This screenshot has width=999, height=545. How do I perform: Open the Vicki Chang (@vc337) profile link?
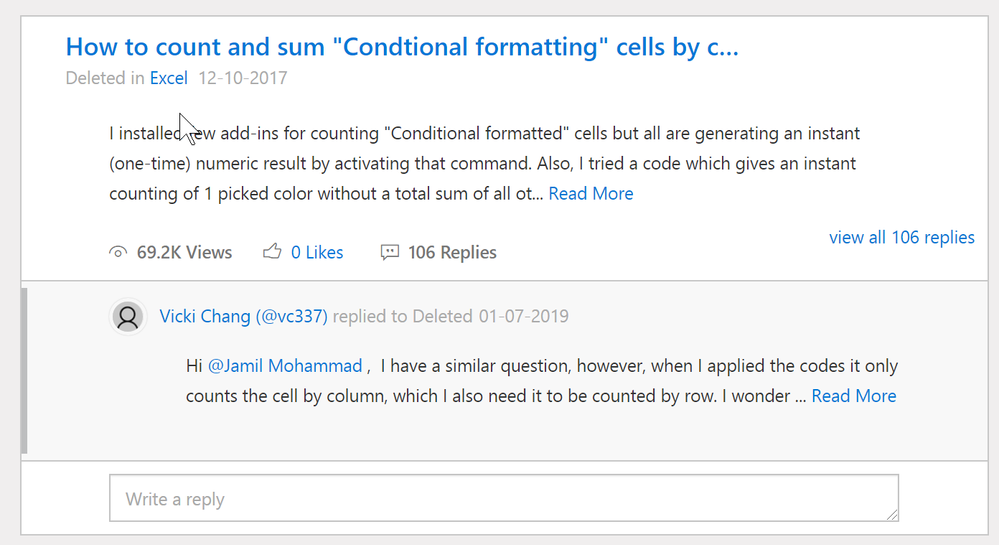tap(243, 317)
